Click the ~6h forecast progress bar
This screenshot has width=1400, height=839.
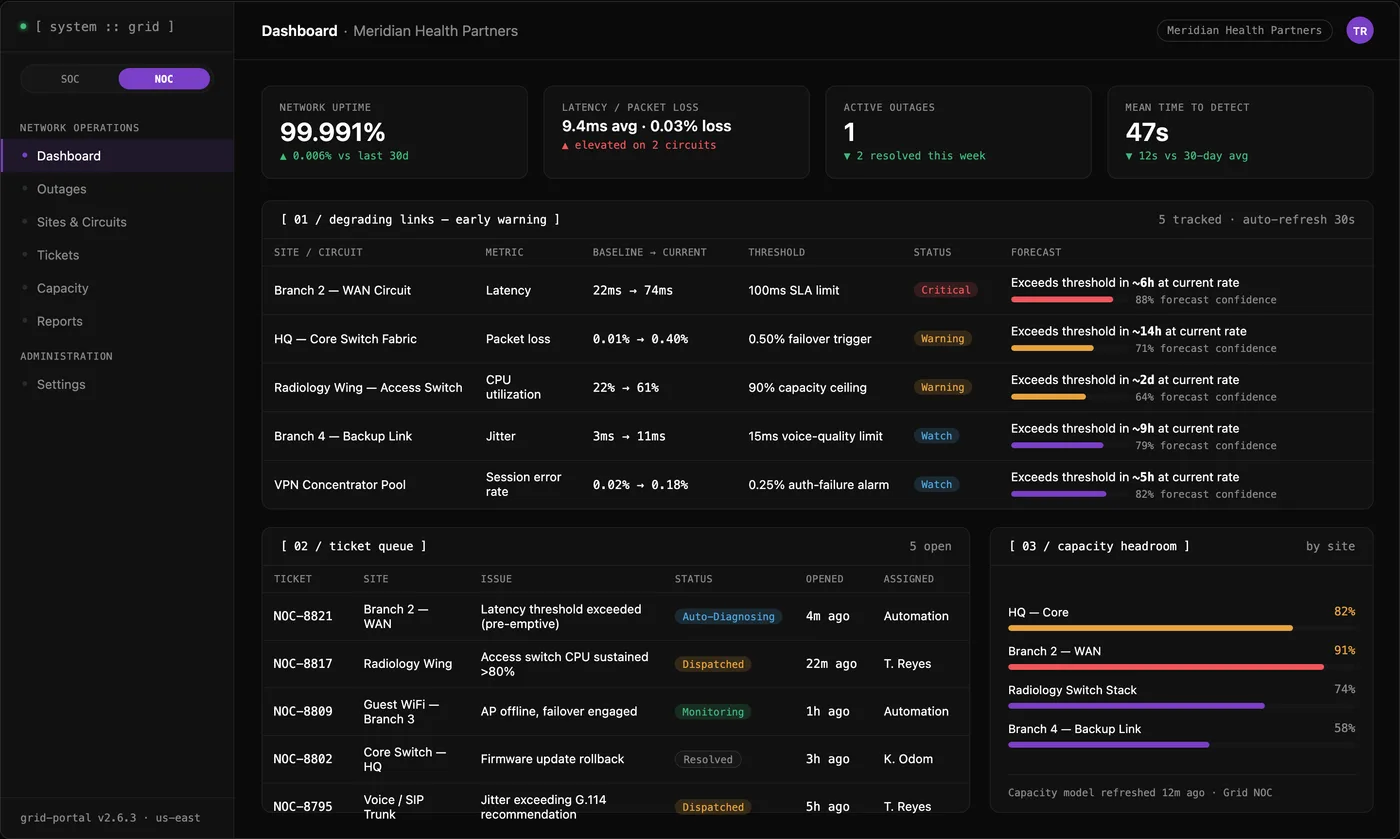[1069, 299]
